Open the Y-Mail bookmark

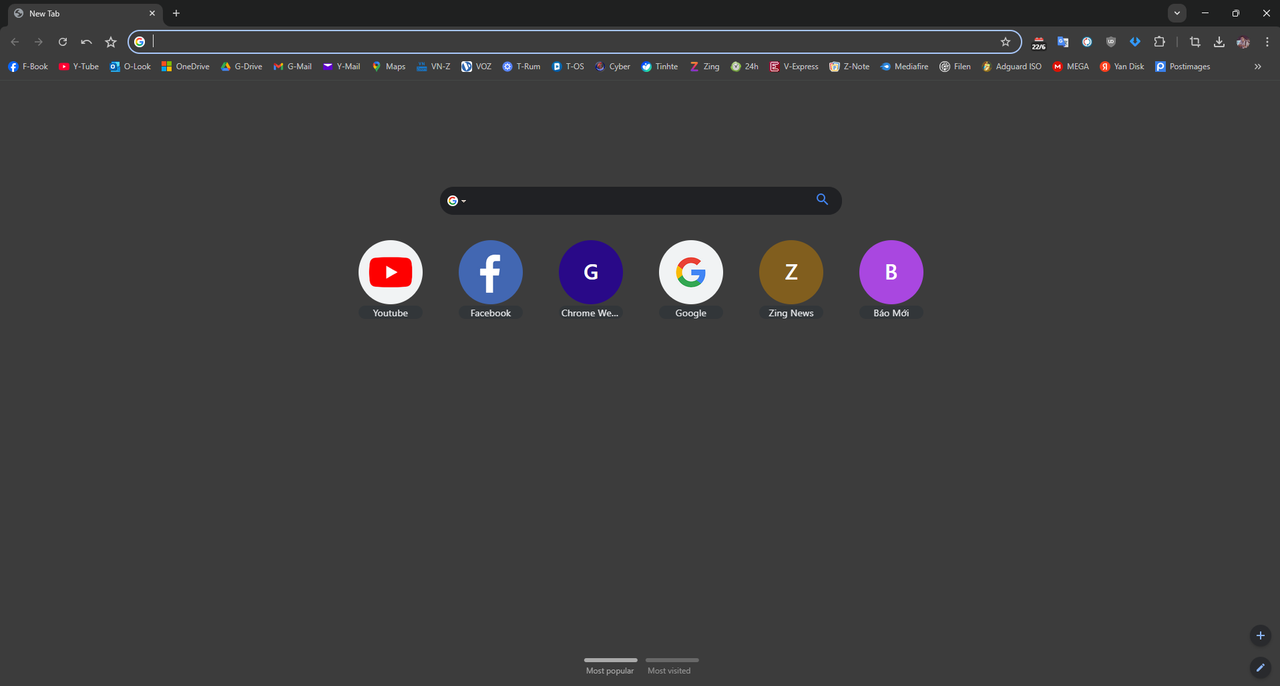click(341, 66)
